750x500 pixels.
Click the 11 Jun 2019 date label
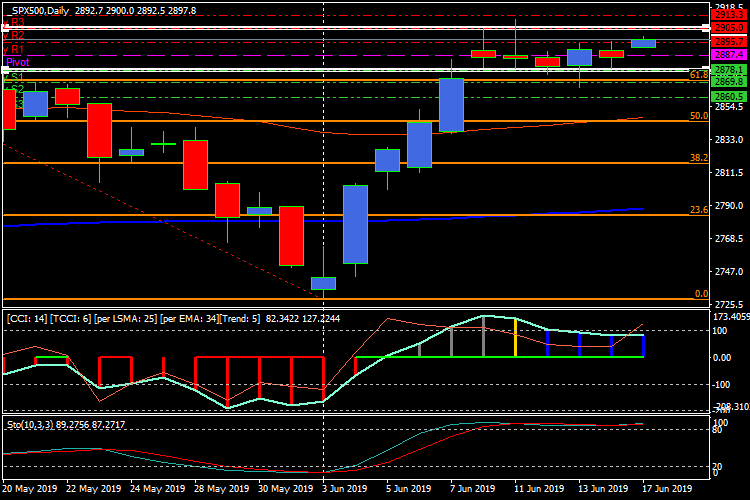tap(540, 489)
